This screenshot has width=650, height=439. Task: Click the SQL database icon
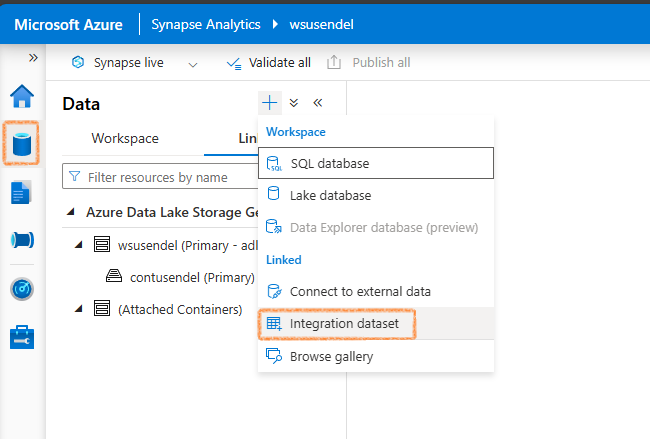(274, 163)
